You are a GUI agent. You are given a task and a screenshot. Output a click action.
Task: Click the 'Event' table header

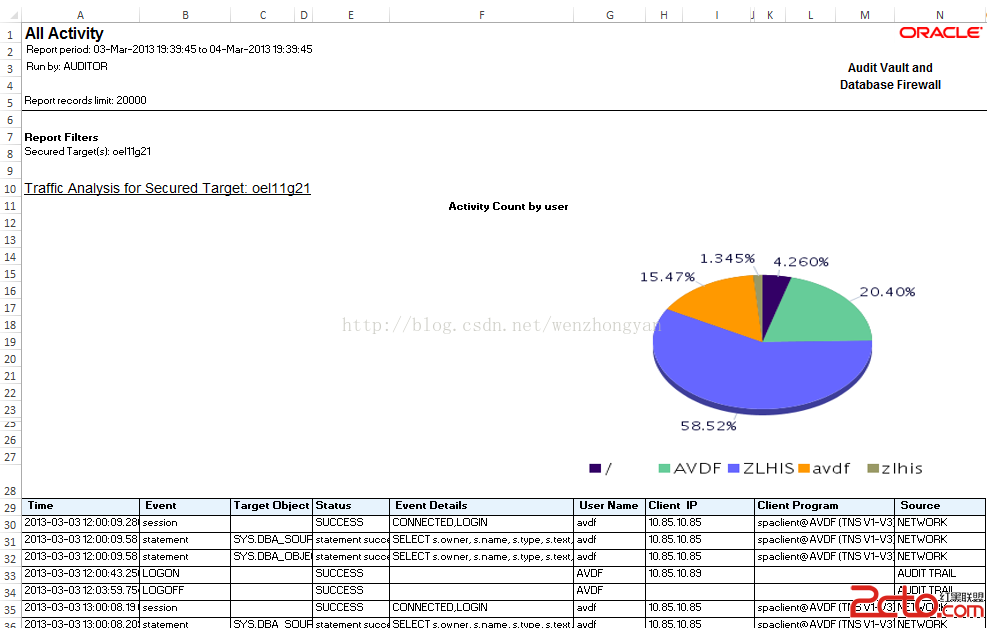(x=185, y=506)
